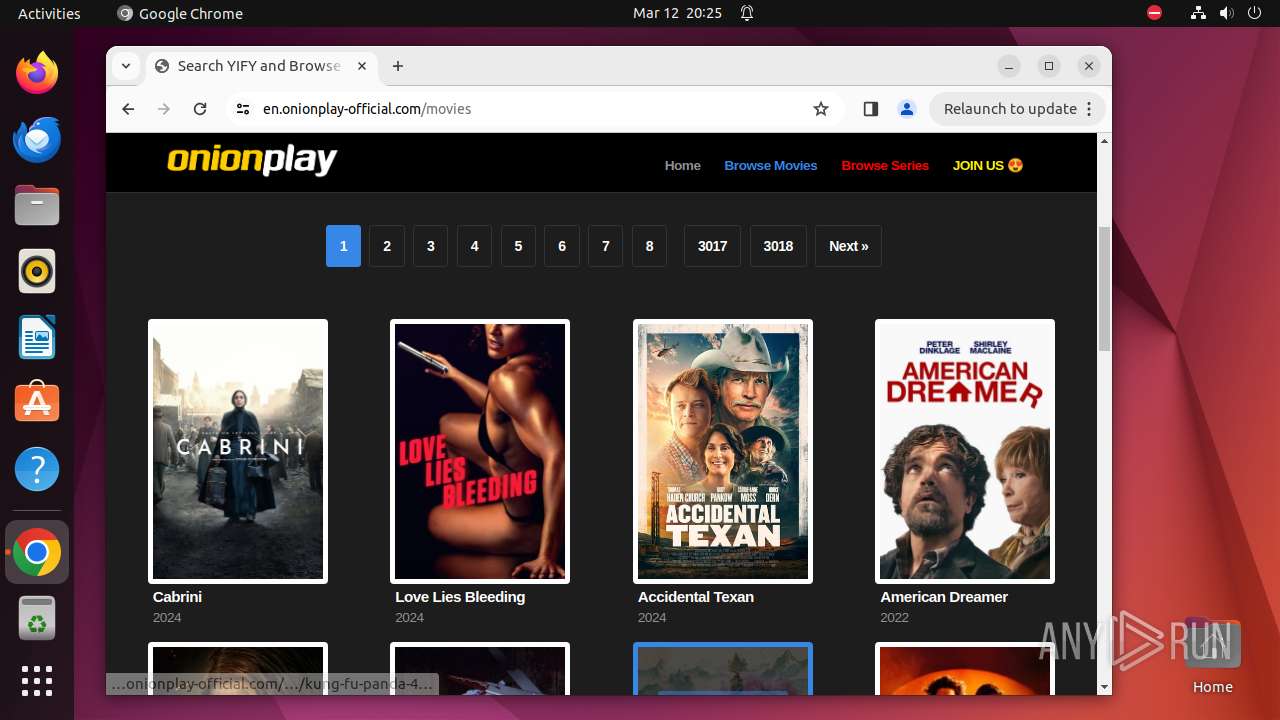Open the Files manager dock icon
Viewport: 1280px width, 720px height.
coord(37,205)
